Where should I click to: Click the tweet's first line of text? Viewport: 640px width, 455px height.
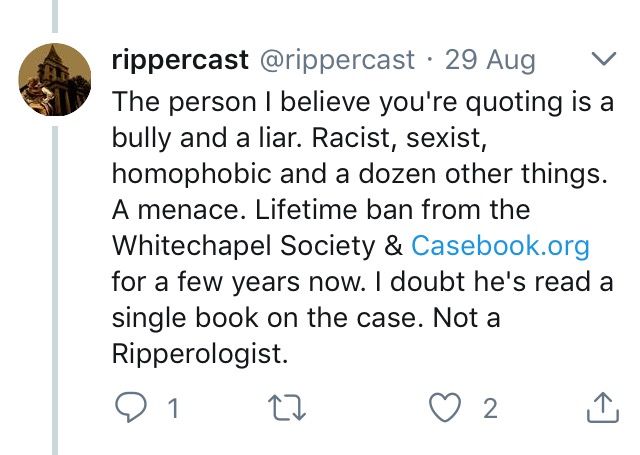click(x=362, y=101)
